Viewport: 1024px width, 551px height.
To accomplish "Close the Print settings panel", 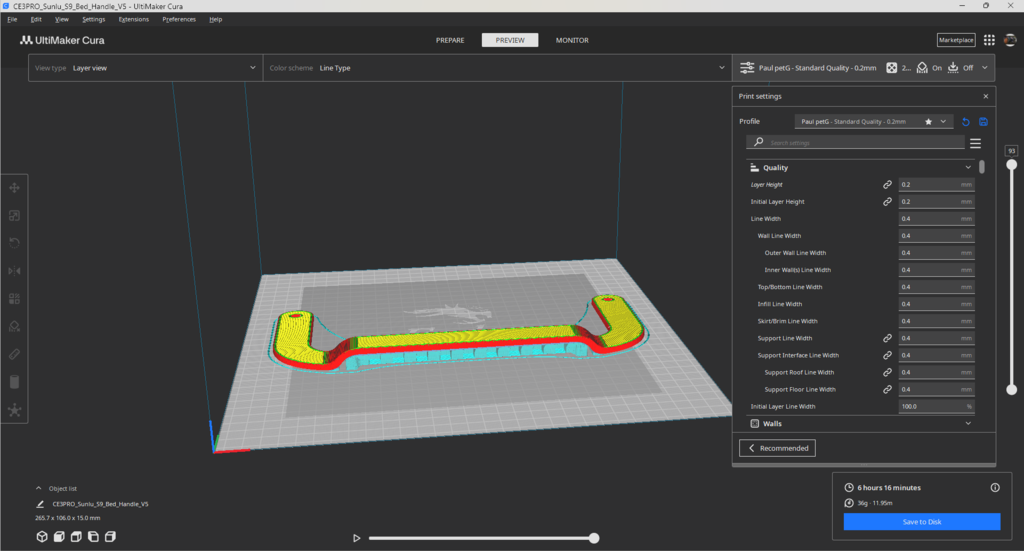I will [x=985, y=96].
